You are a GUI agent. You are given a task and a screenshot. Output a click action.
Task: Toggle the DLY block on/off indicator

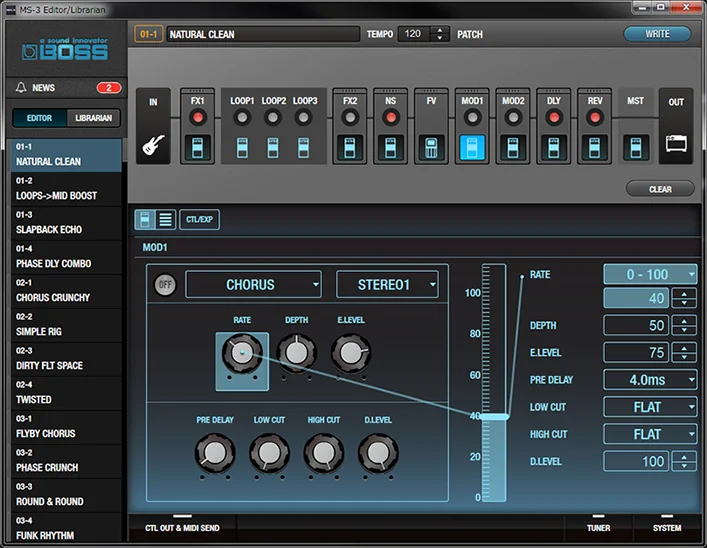click(554, 117)
